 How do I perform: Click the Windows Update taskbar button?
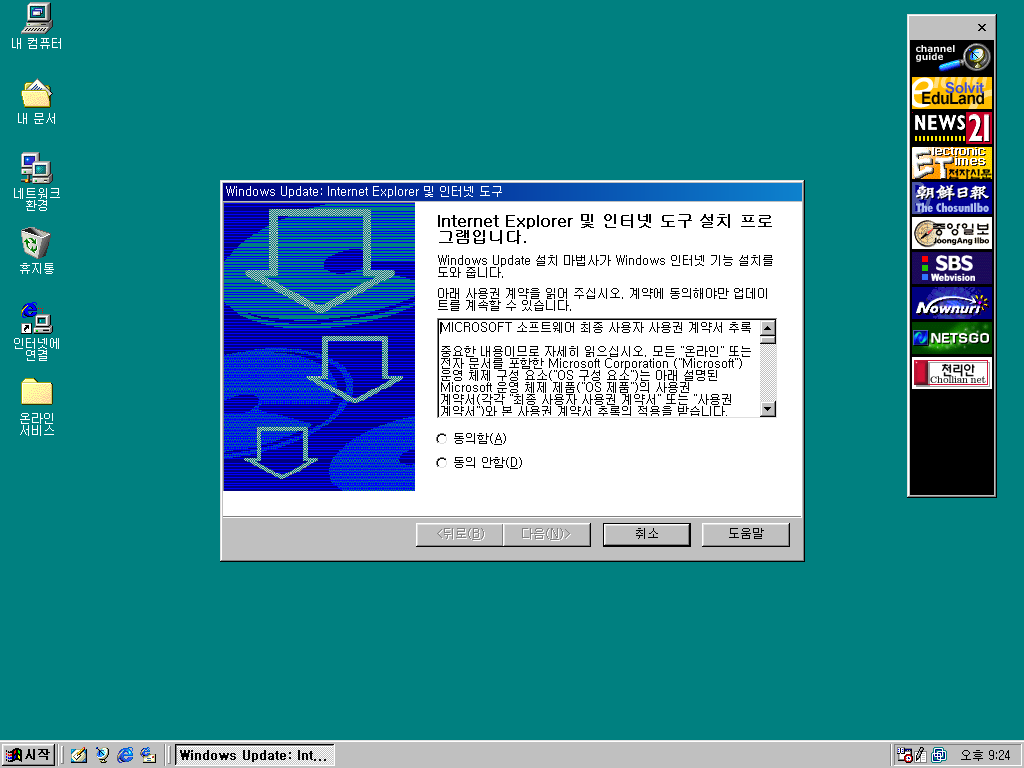click(255, 755)
